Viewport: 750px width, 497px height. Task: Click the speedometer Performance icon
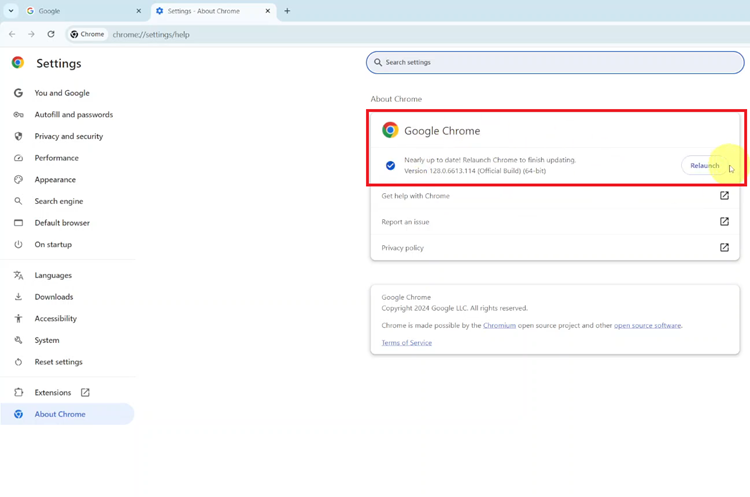pos(18,158)
